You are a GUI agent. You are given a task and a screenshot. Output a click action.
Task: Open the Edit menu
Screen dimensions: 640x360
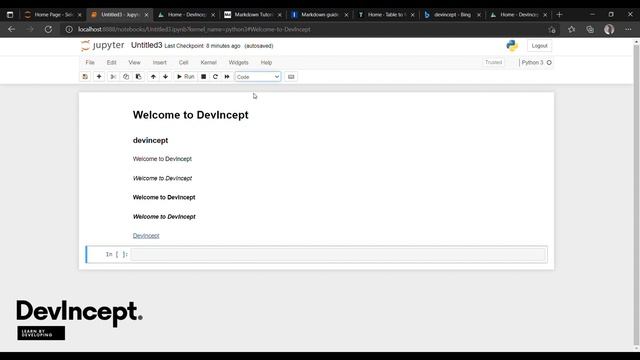tap(111, 62)
